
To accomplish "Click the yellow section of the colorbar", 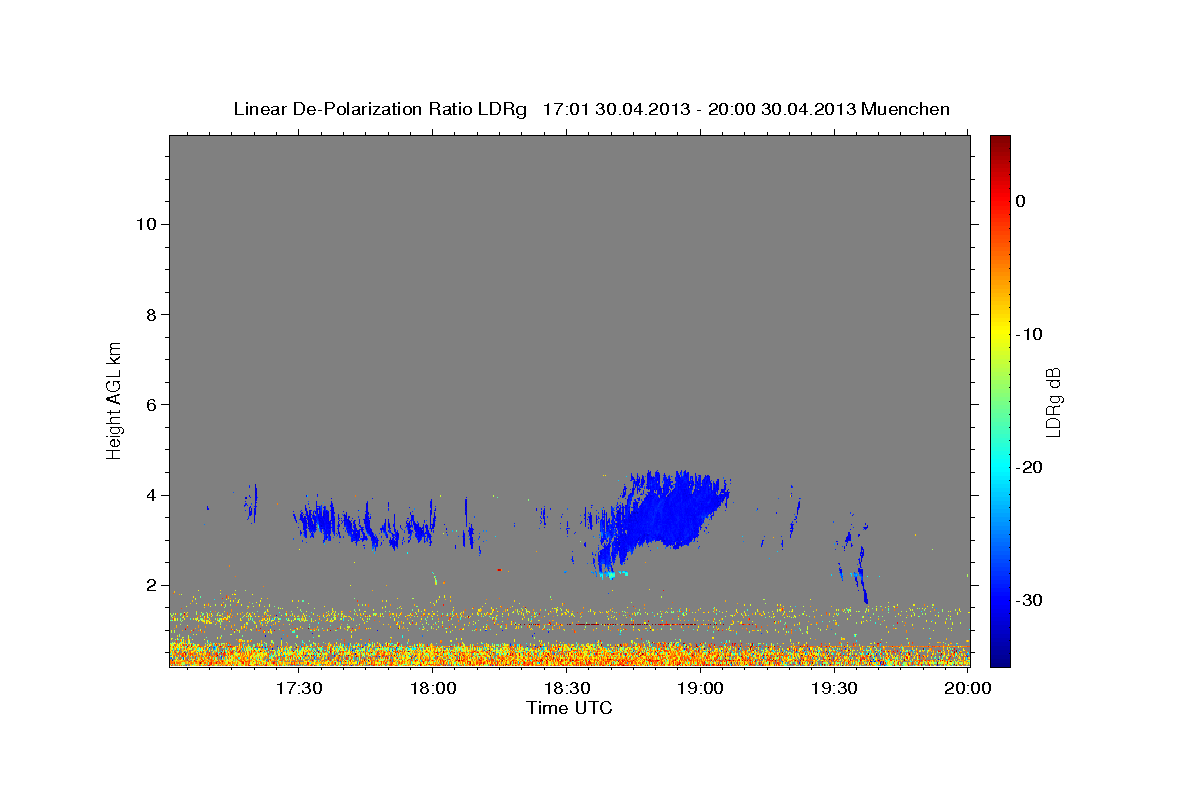I will coord(1000,334).
